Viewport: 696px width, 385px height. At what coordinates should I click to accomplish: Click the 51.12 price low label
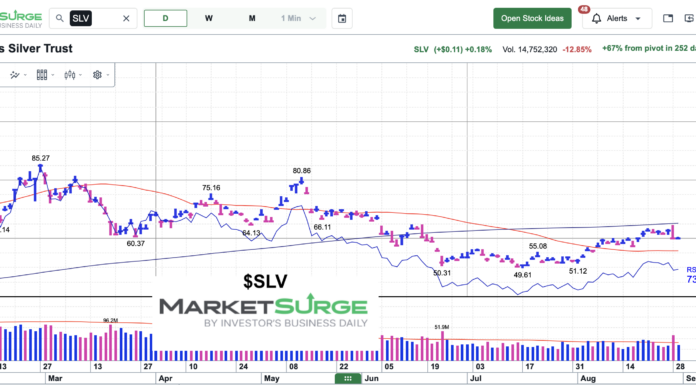point(578,271)
